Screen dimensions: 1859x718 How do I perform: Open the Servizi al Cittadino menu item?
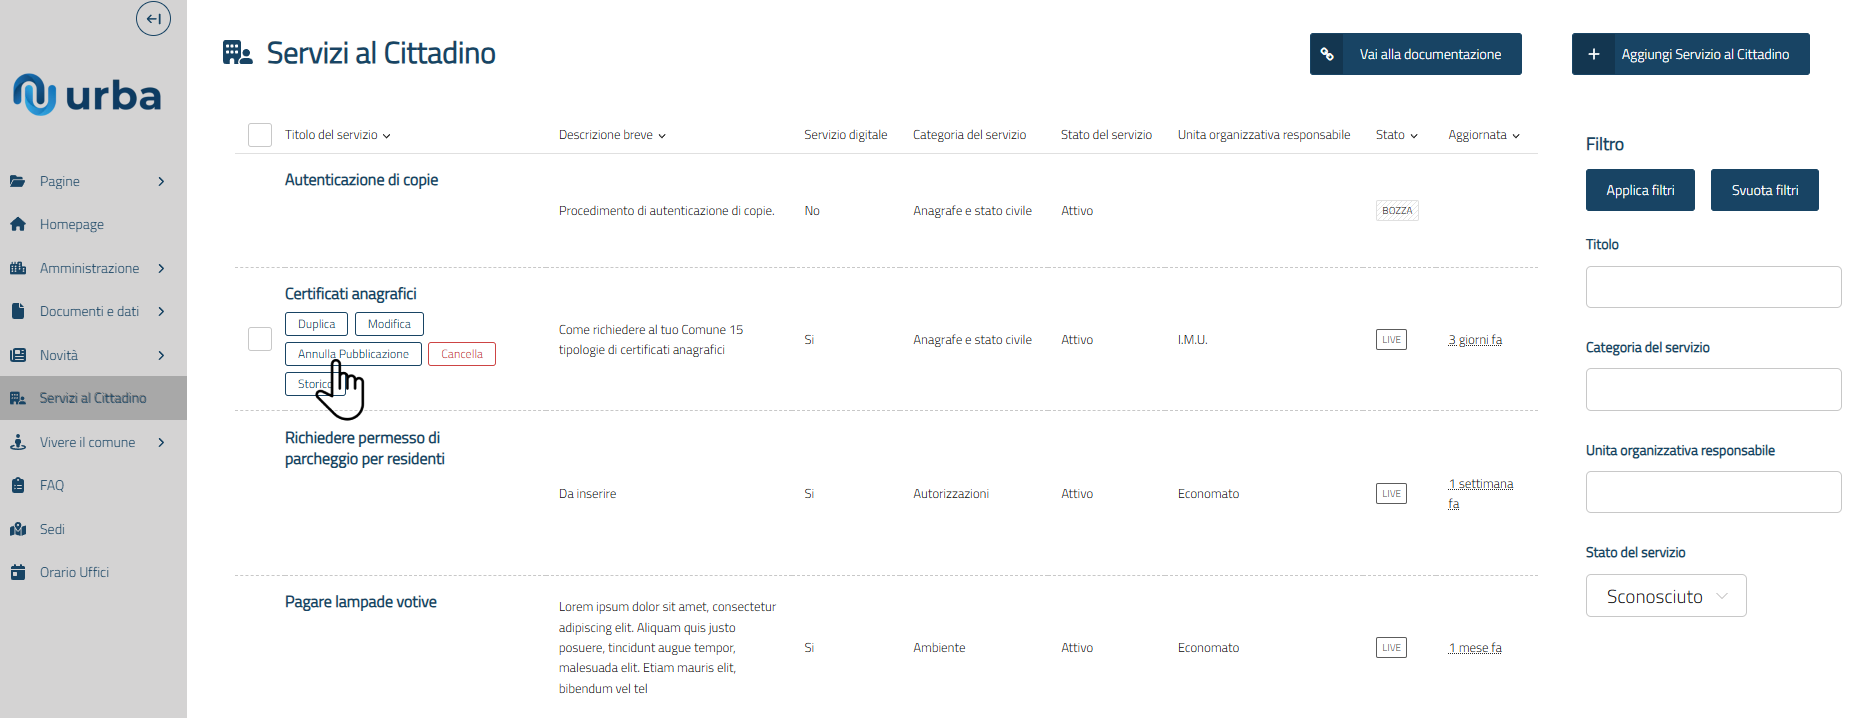pyautogui.click(x=93, y=398)
